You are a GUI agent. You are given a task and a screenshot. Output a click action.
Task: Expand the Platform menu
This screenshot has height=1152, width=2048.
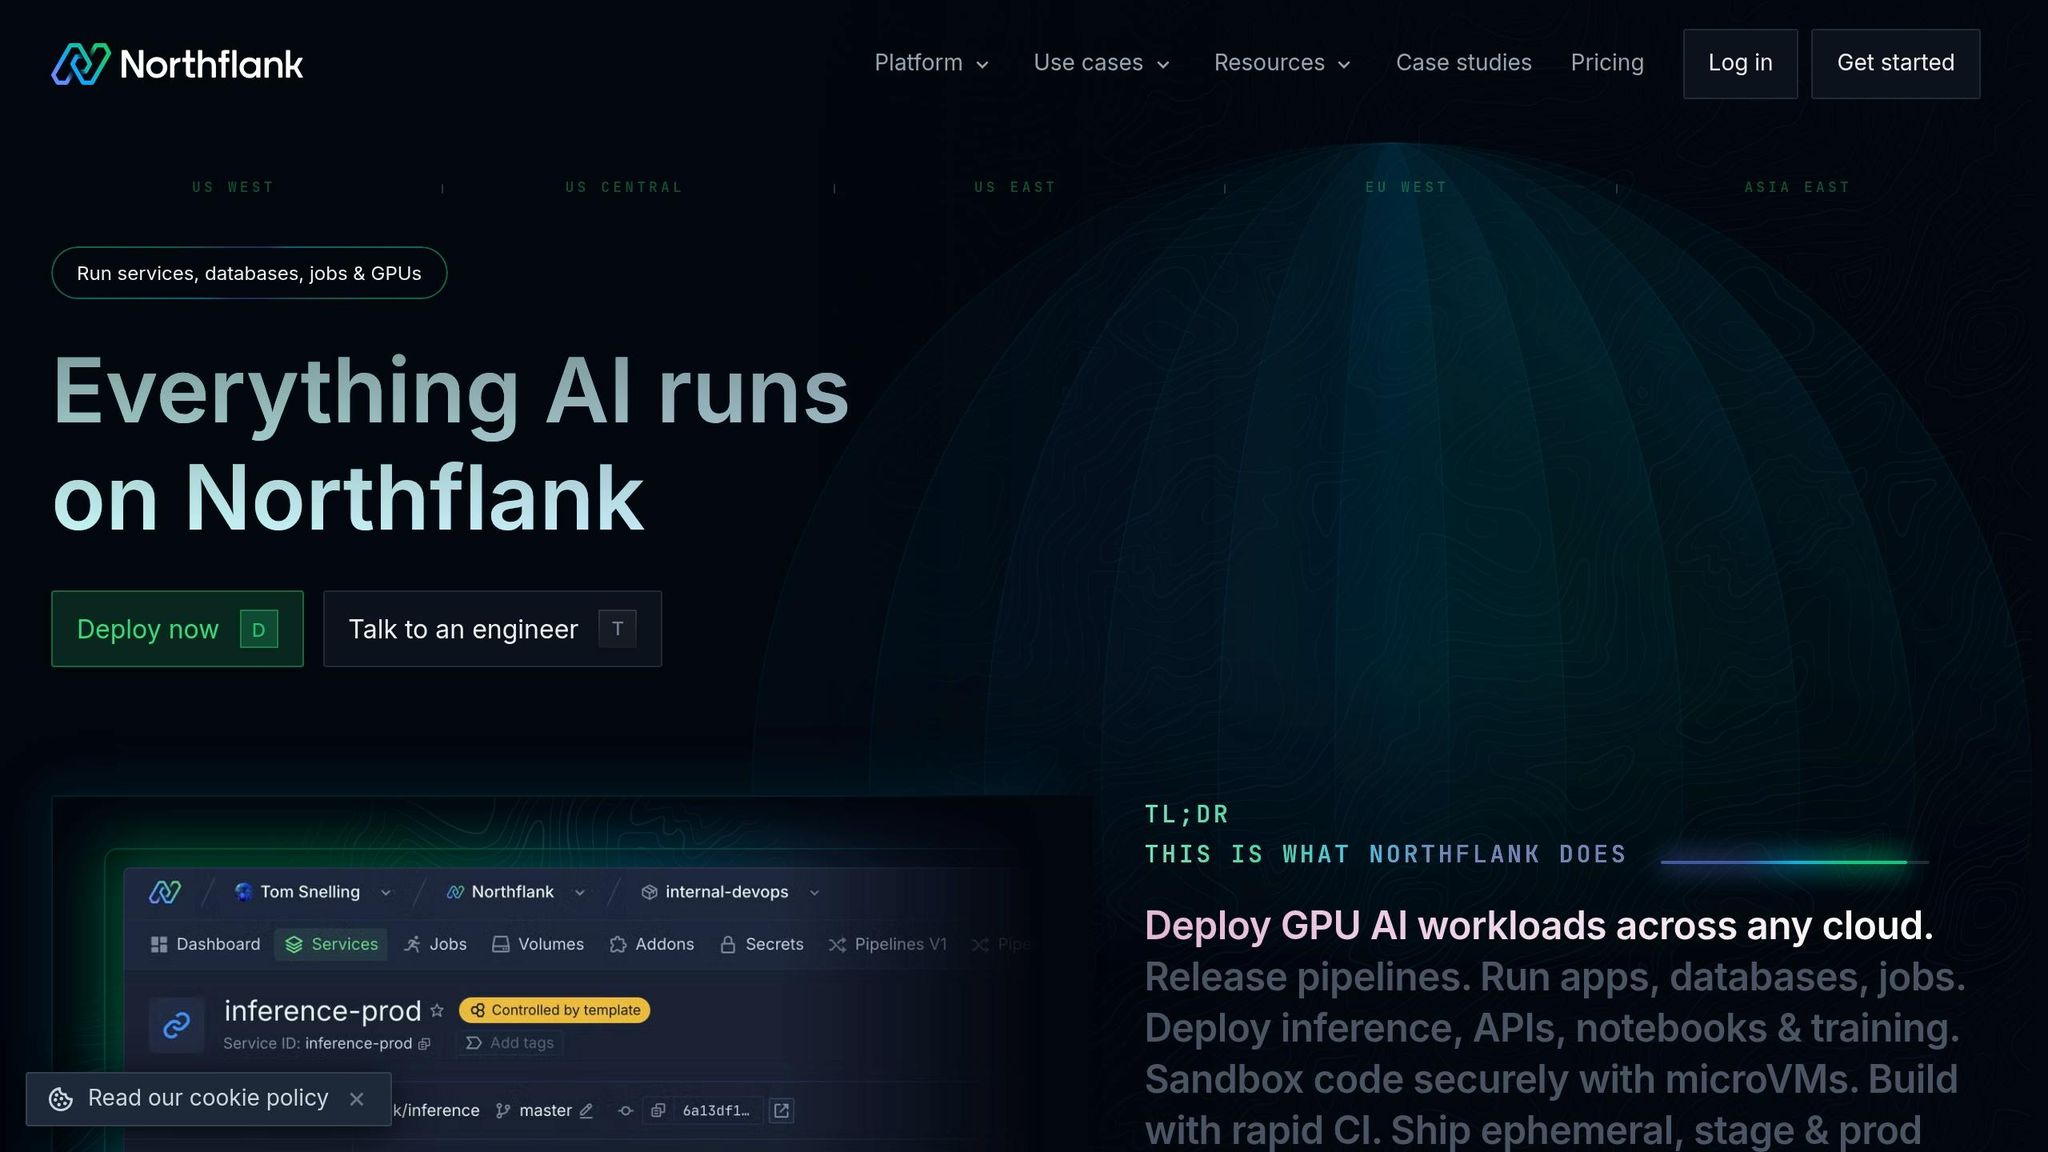coord(932,63)
